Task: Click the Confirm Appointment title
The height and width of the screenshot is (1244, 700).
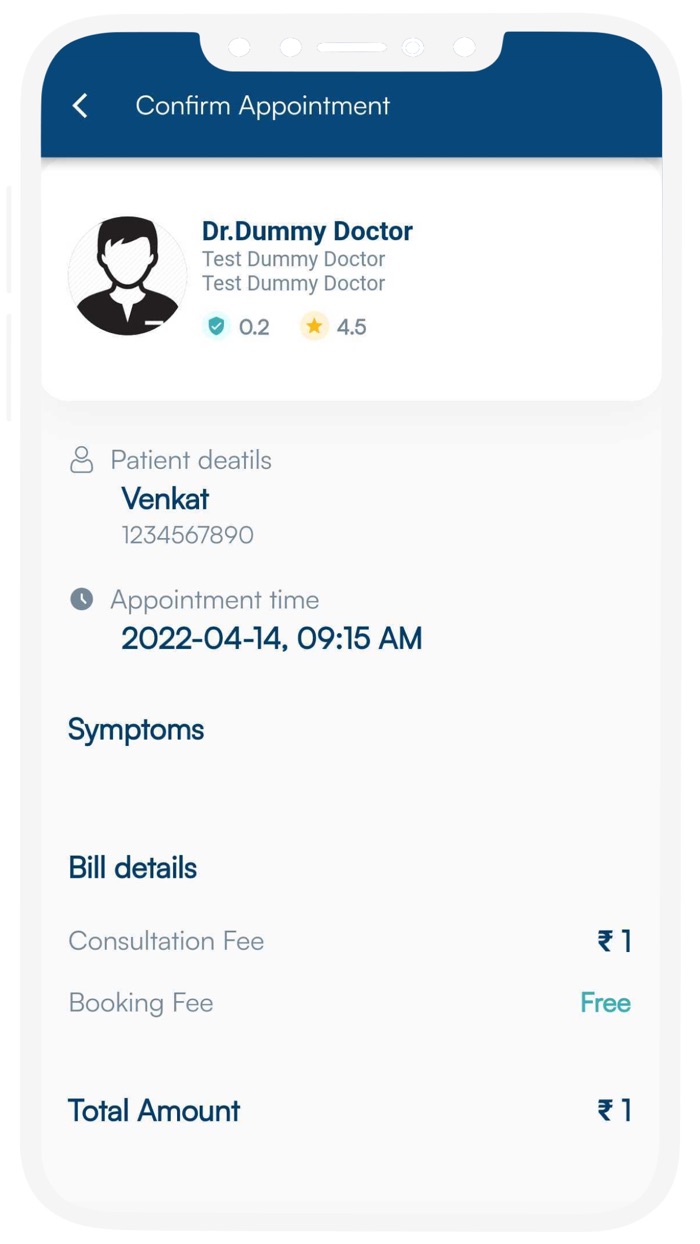Action: coord(261,106)
